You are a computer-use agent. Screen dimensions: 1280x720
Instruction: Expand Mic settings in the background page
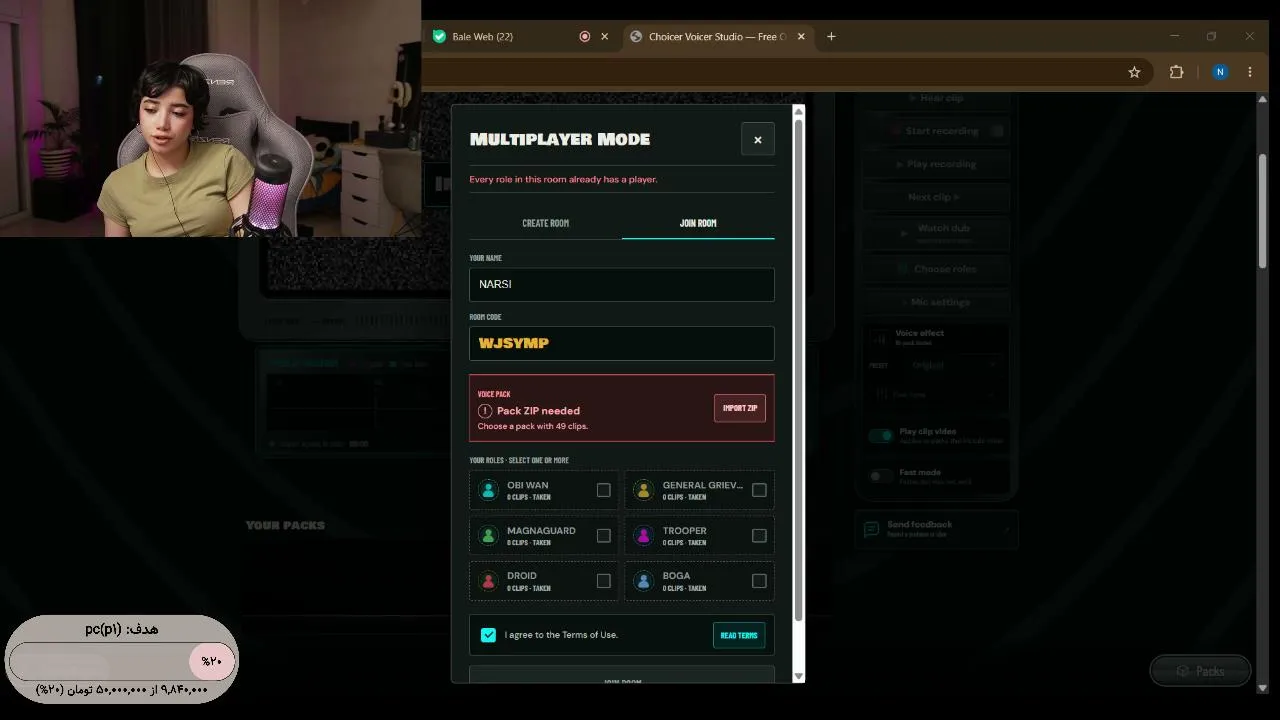(x=935, y=302)
